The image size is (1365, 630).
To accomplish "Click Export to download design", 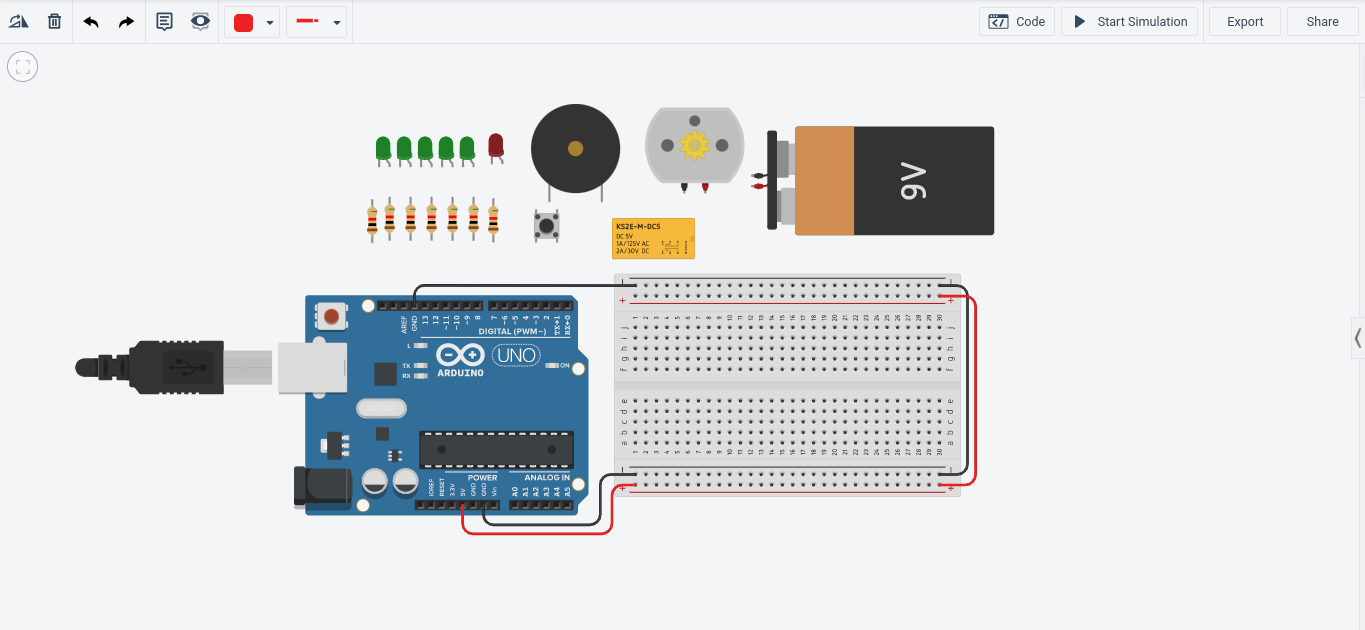I will [1244, 21].
